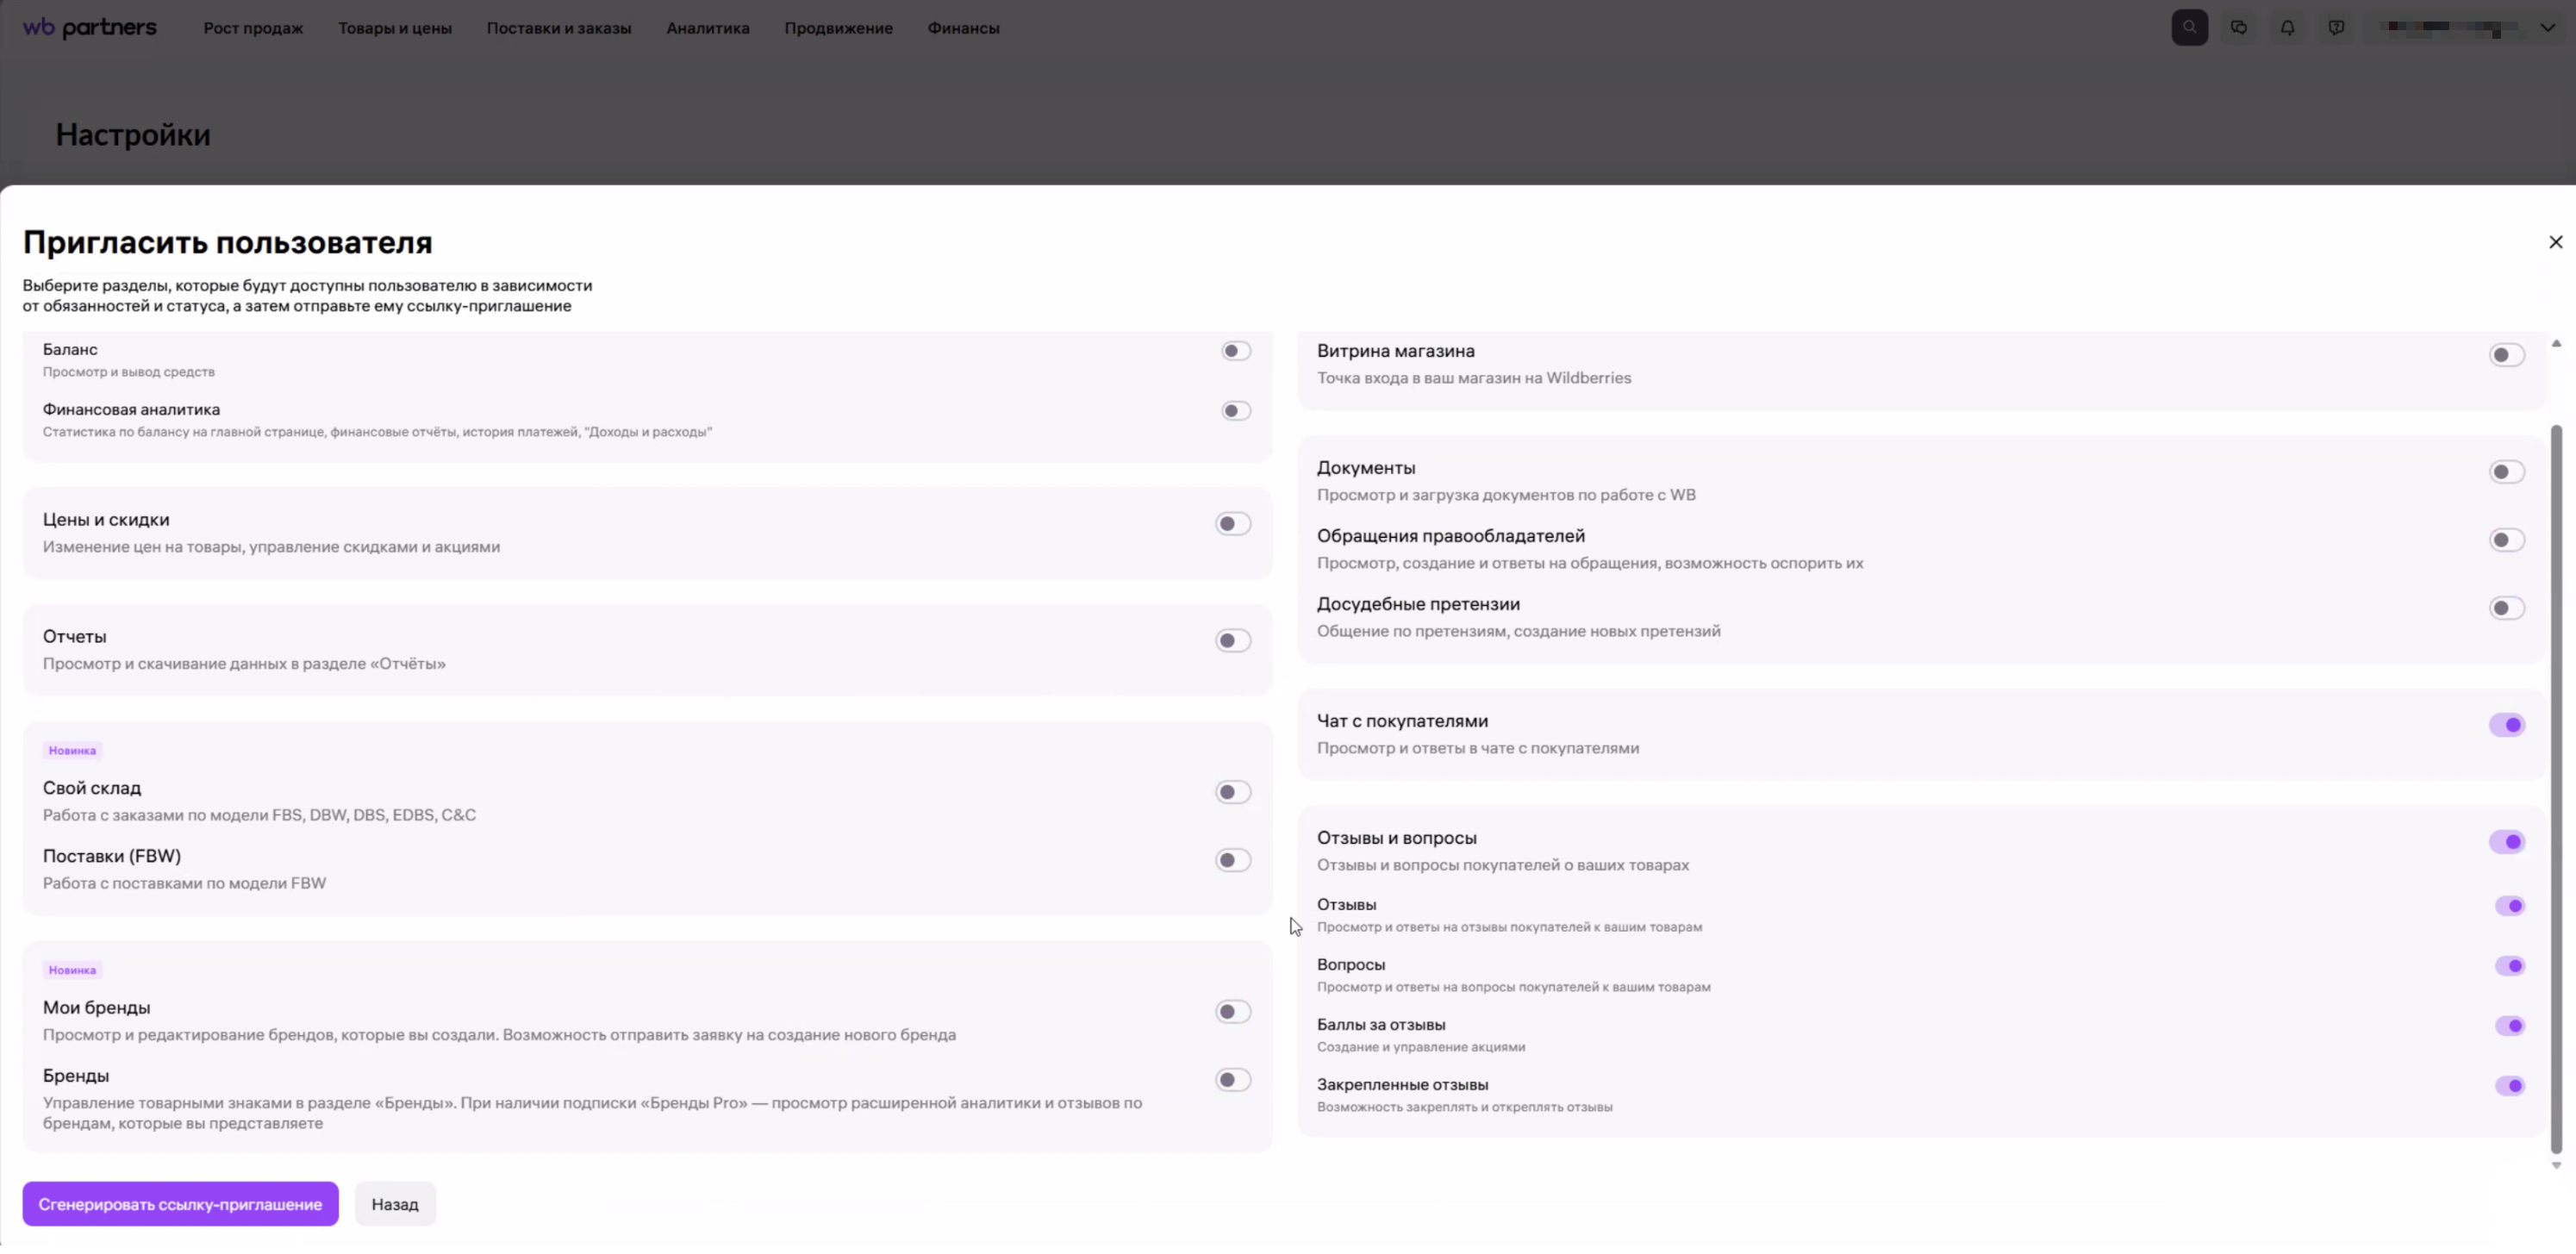Enable the Свой склад toggle
Screen dimensions: 2576x1254
click(x=1233, y=792)
